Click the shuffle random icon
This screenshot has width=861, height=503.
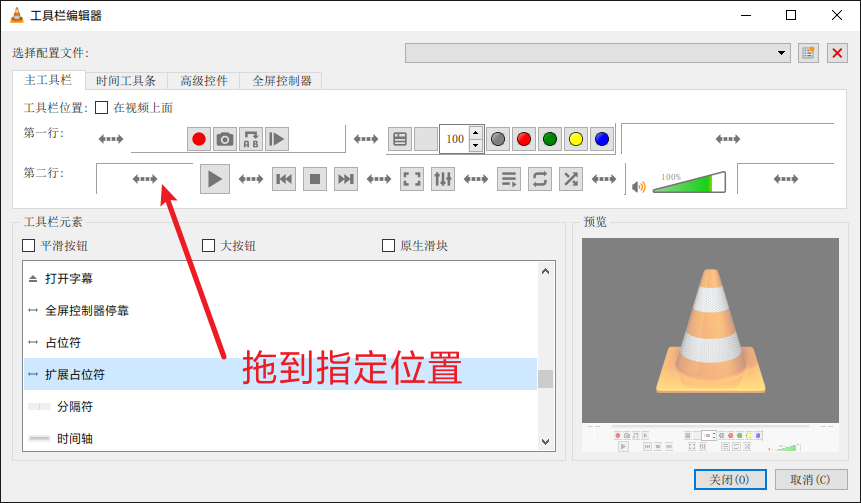point(571,179)
